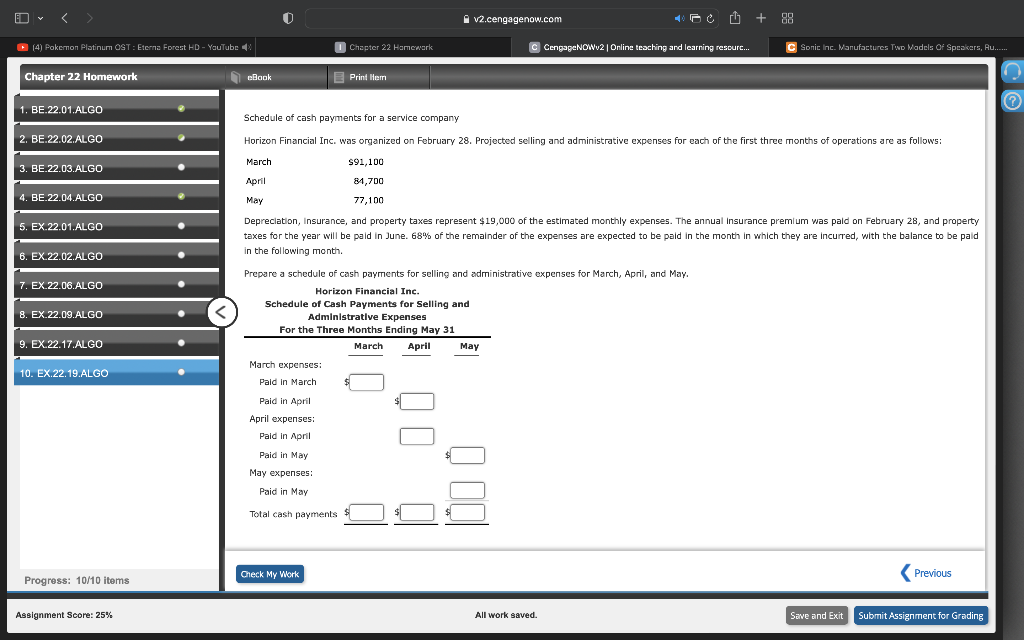The height and width of the screenshot is (640, 1024).
Task: Open Safari tab overview grid
Action: pos(787,18)
